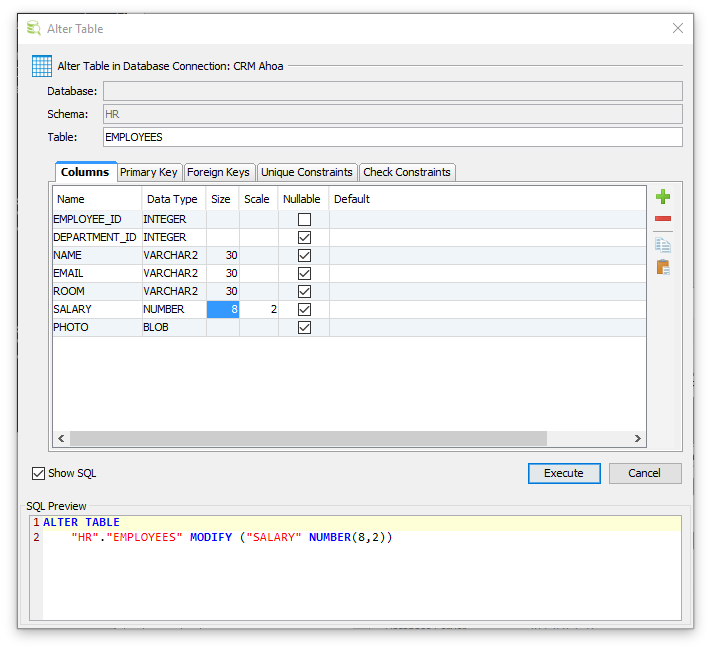Image resolution: width=711 pixels, height=650 pixels.
Task: Click the highlighted size 8 cell for SALARY
Action: (x=223, y=309)
